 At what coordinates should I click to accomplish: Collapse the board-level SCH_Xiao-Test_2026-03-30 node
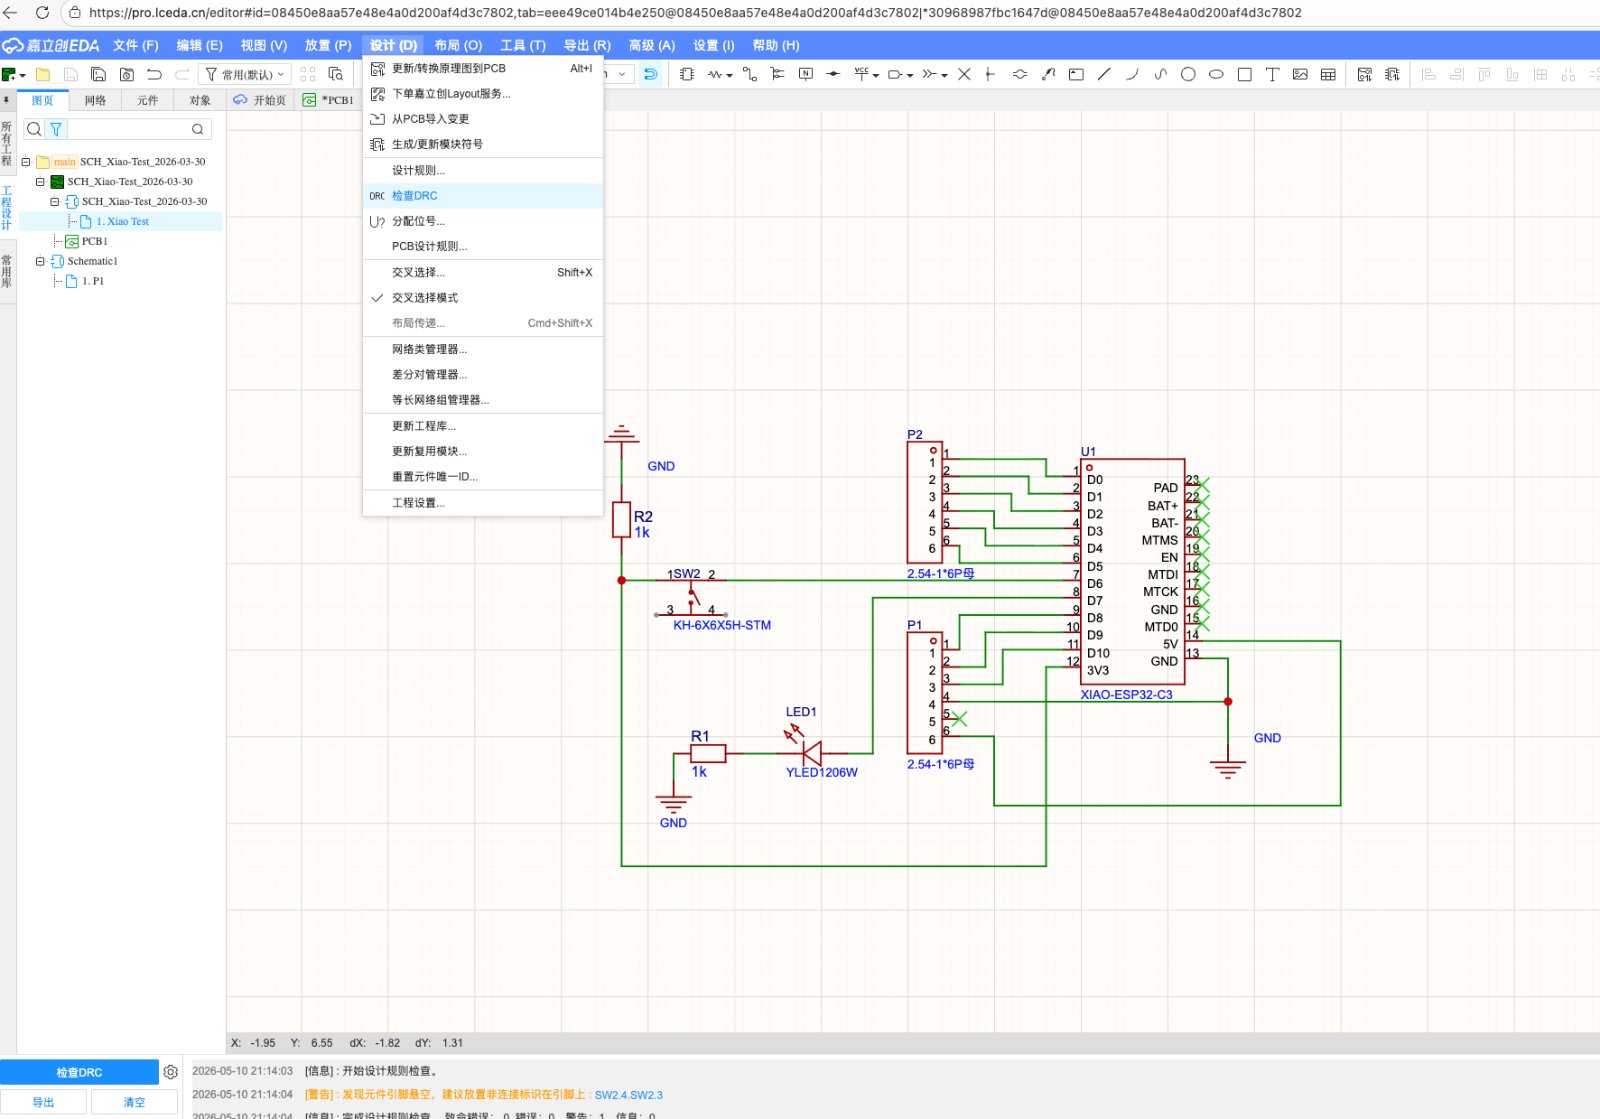coord(40,181)
